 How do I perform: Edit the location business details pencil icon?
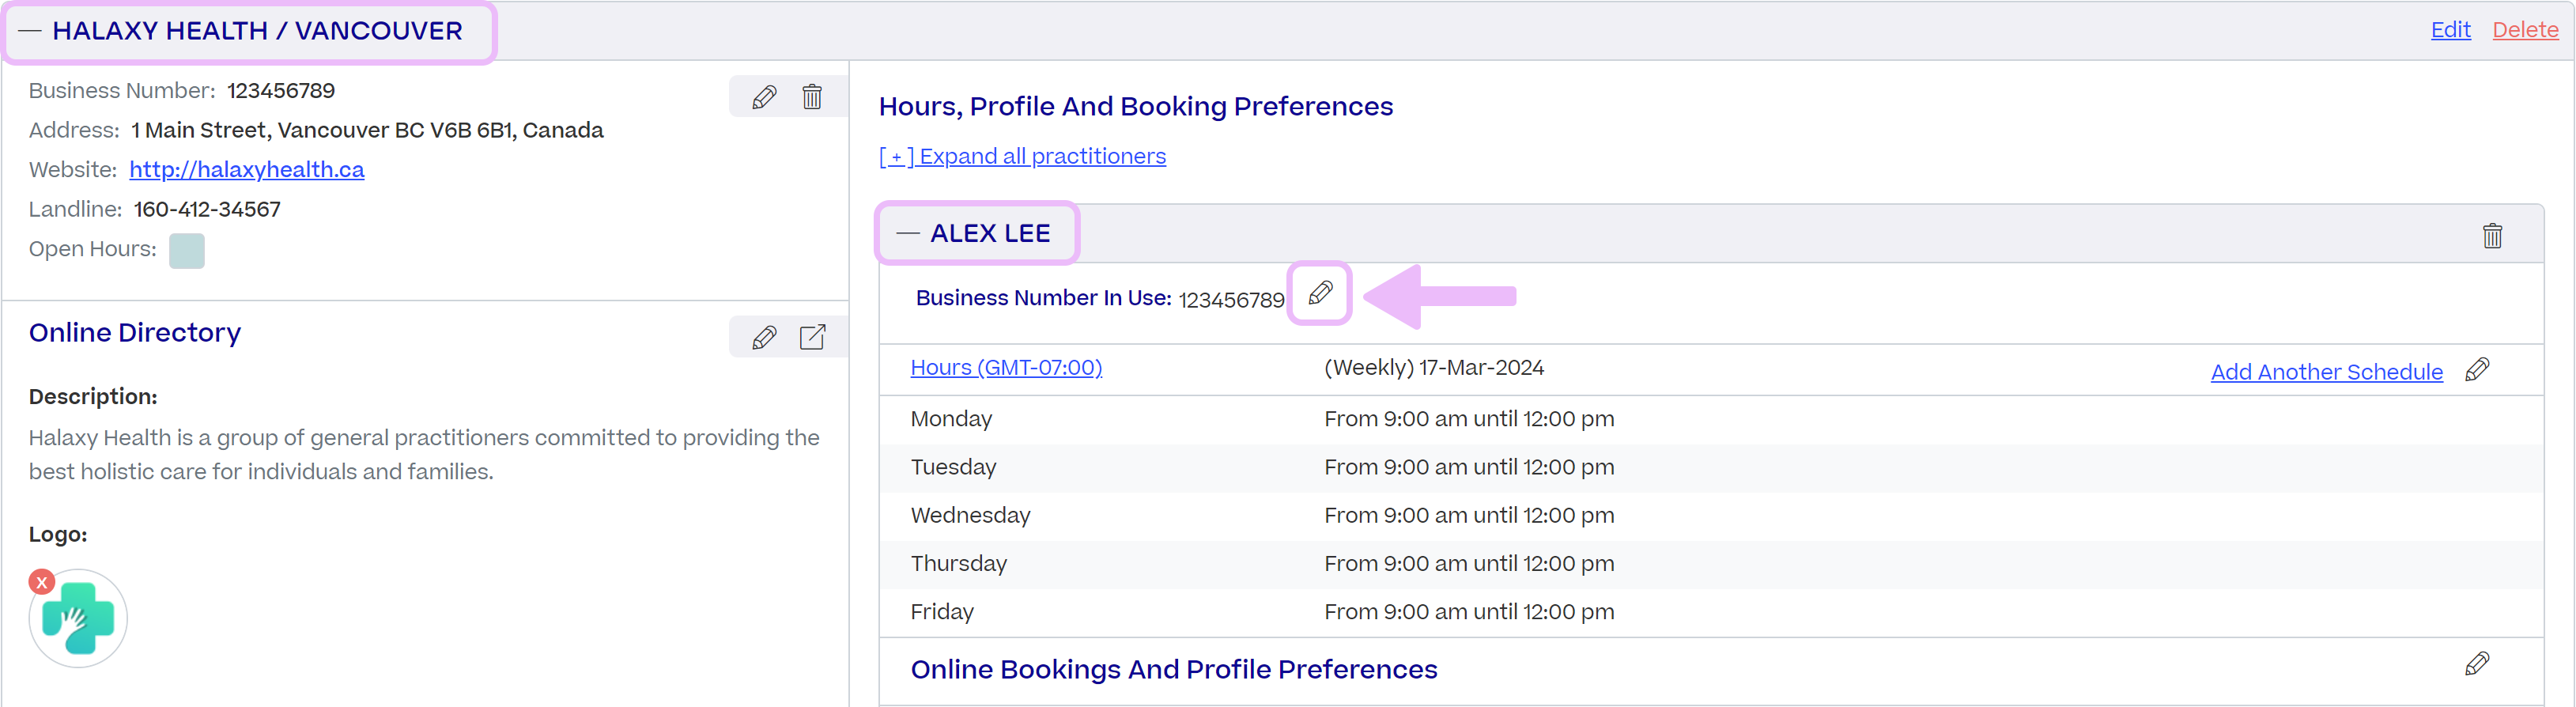coord(764,97)
